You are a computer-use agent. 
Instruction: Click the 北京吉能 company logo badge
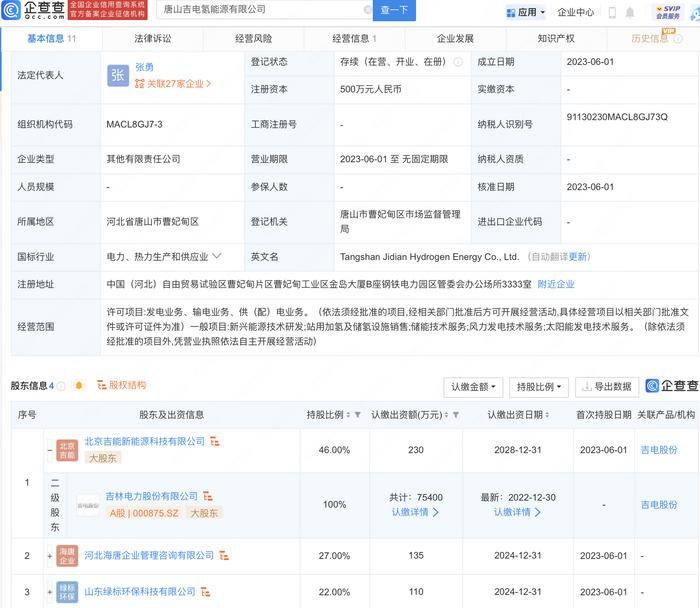point(67,450)
